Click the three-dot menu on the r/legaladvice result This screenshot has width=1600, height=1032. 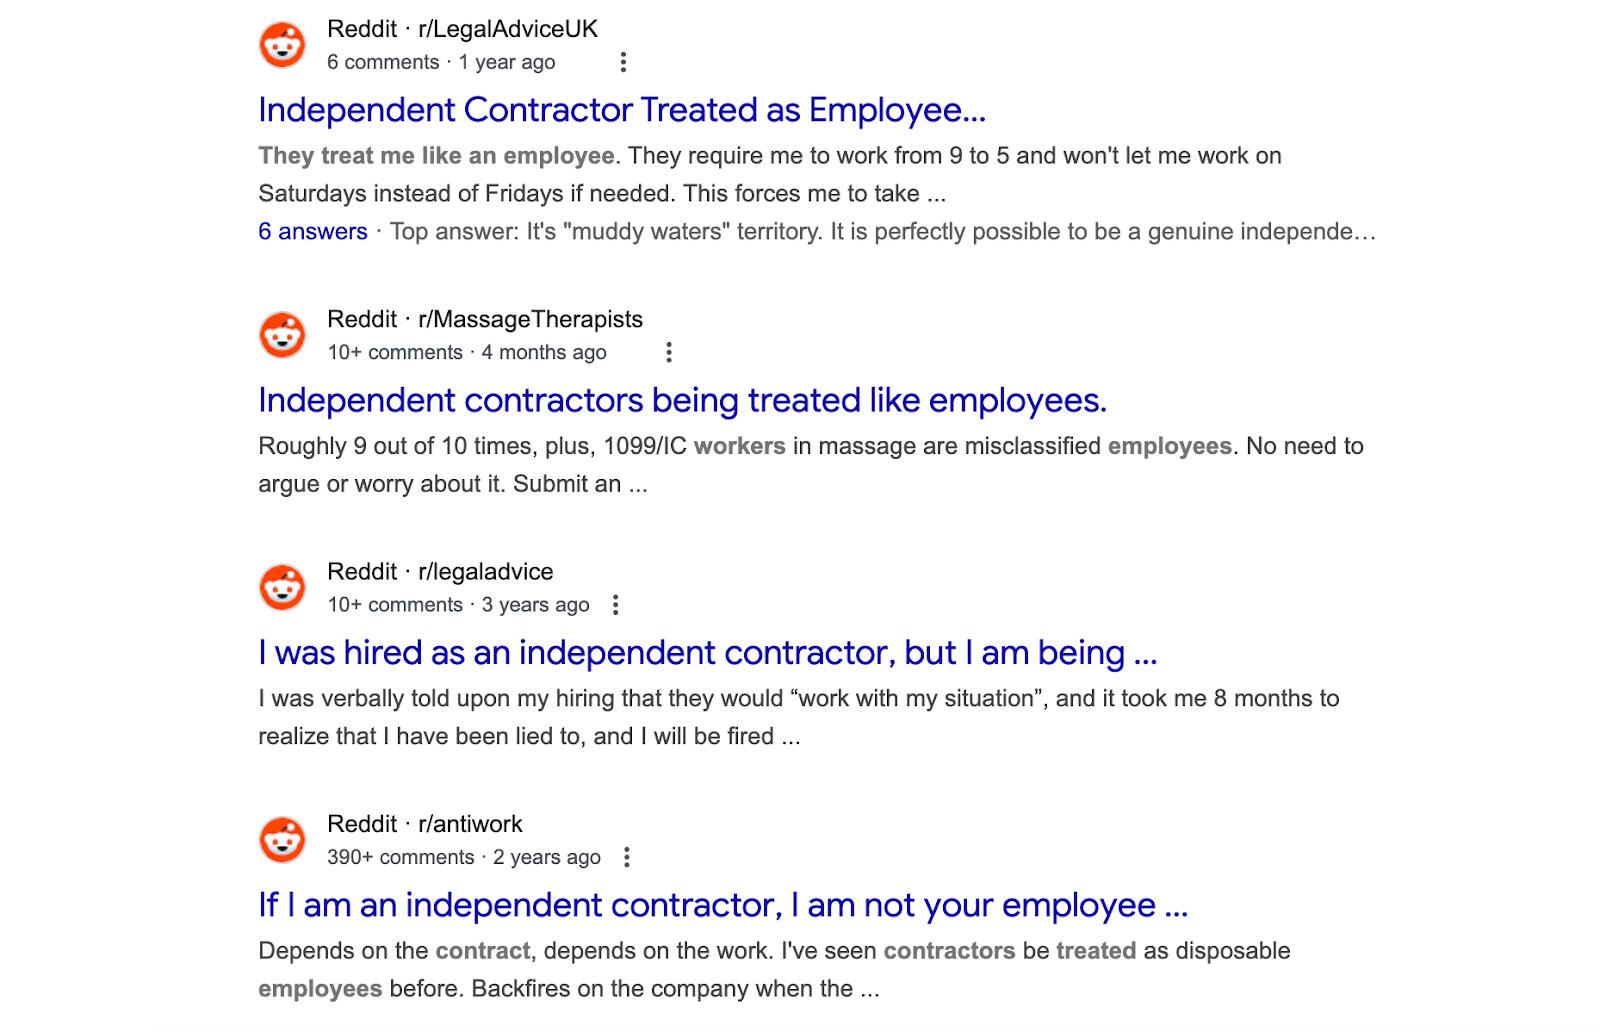pos(616,604)
